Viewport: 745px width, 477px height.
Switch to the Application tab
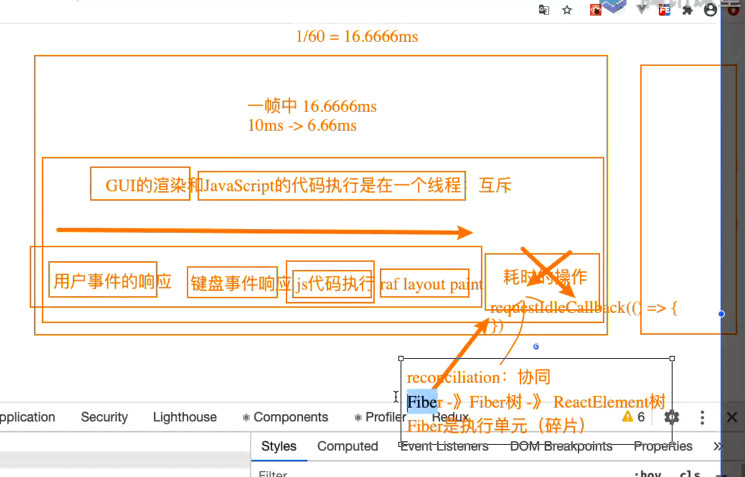(x=27, y=417)
